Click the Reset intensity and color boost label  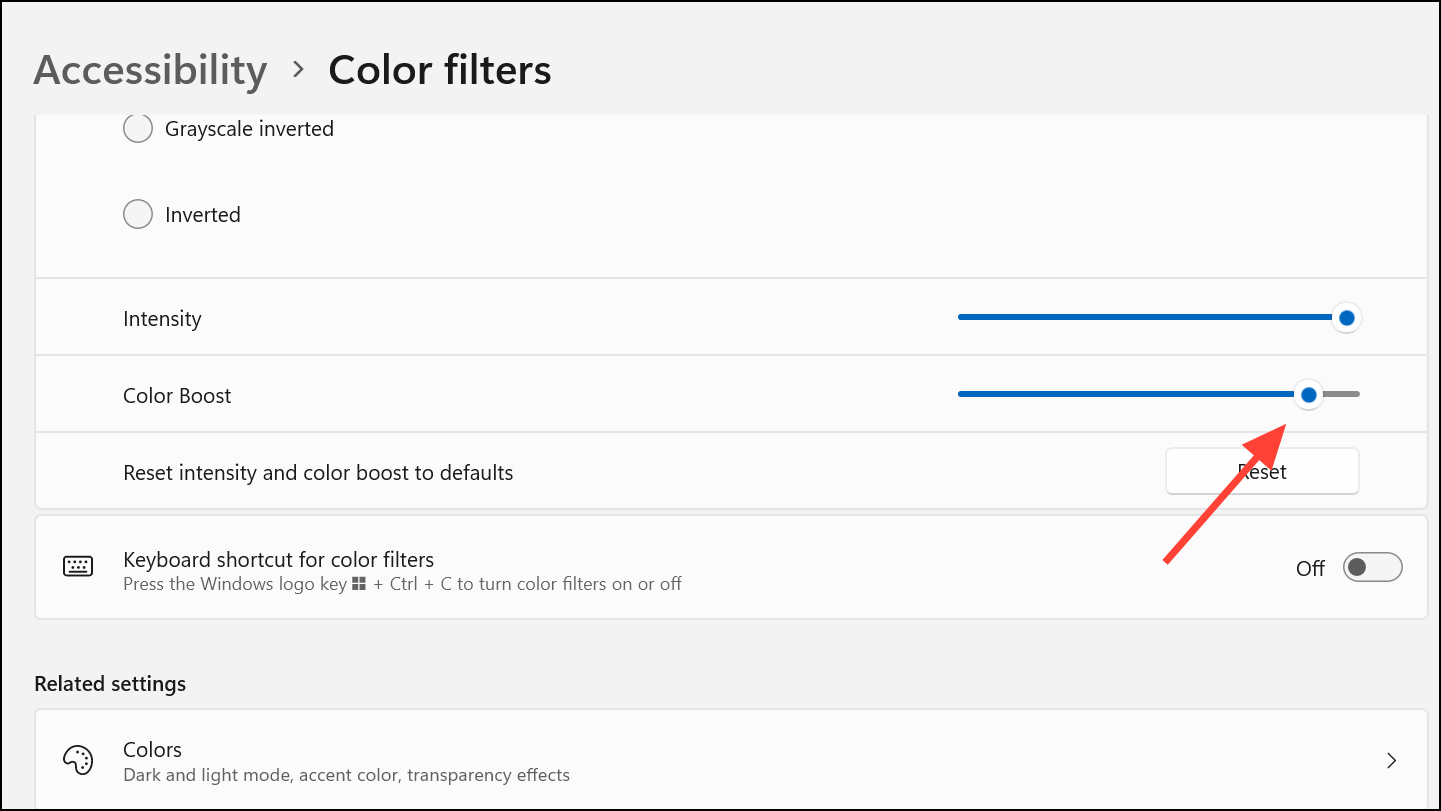coord(318,473)
